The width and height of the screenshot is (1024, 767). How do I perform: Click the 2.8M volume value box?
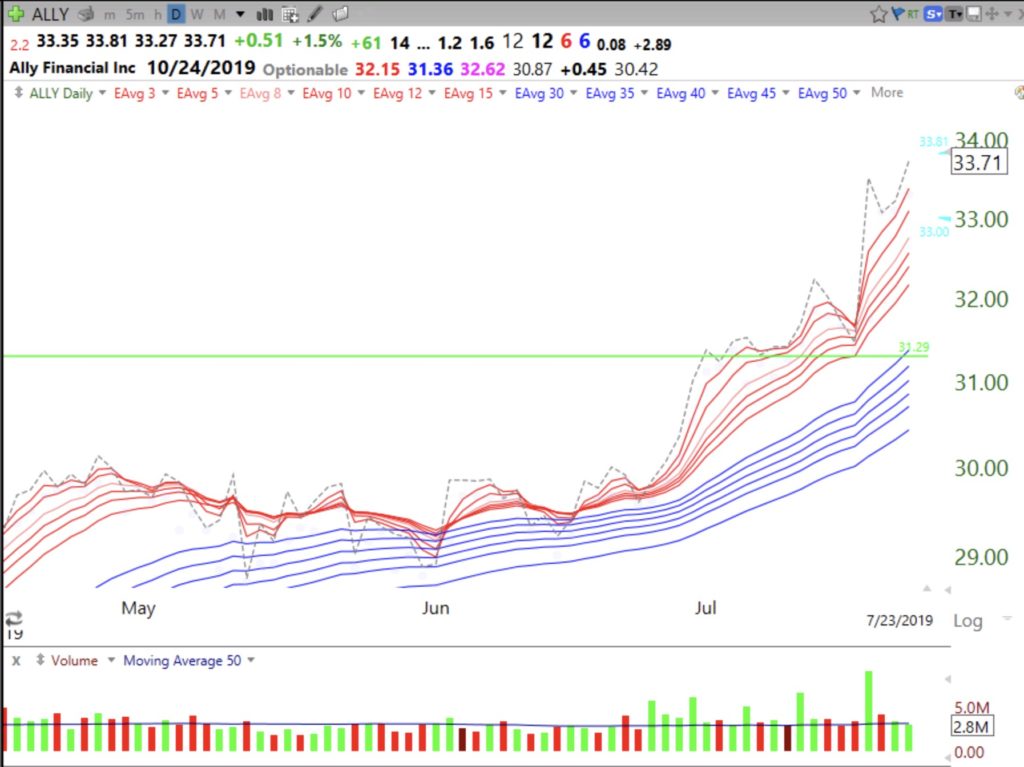tap(971, 726)
